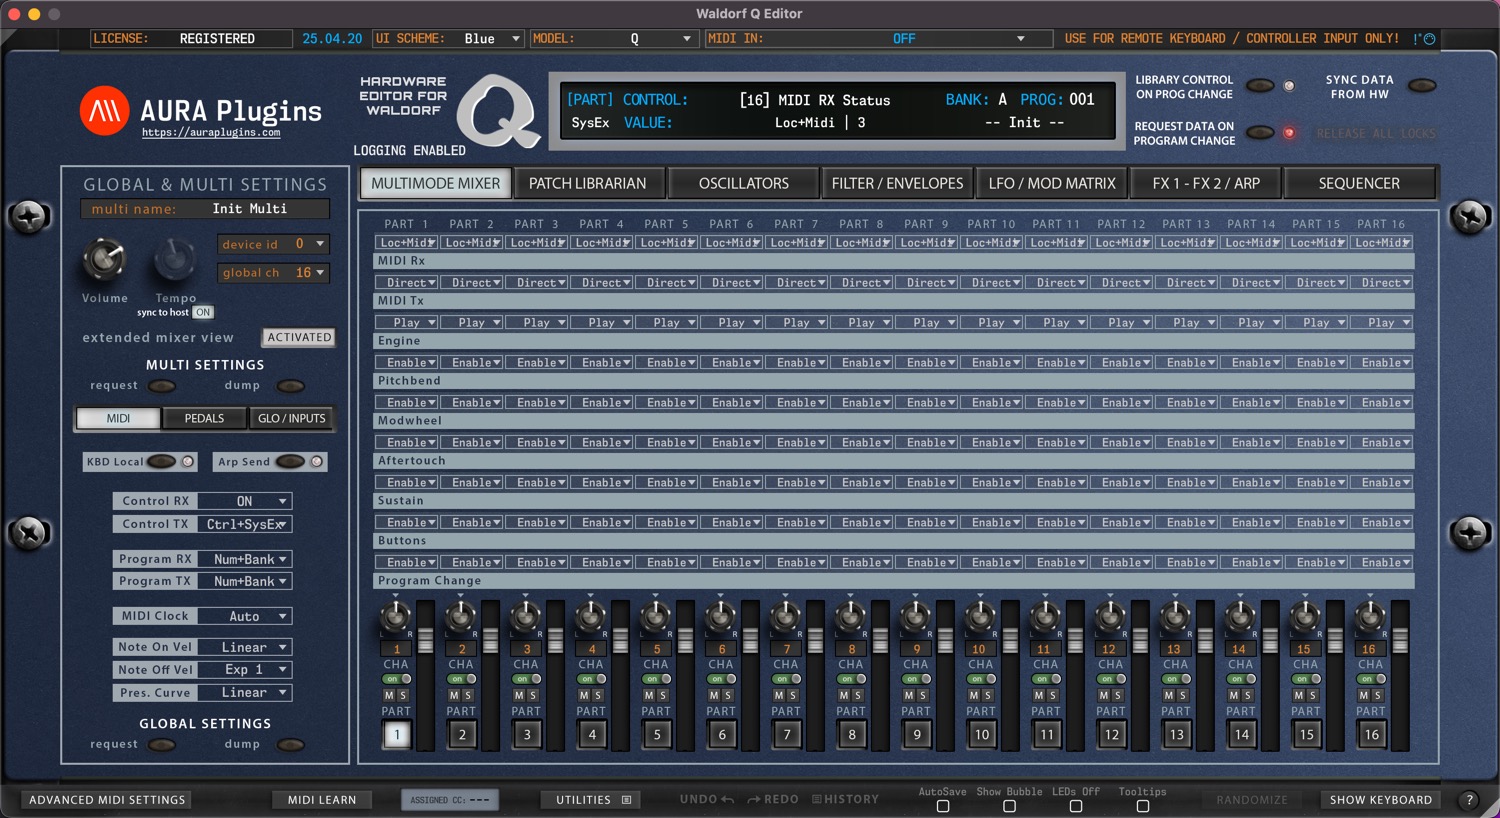Click the AURA Plugins red logo icon
The image size is (1500, 818).
tap(104, 110)
